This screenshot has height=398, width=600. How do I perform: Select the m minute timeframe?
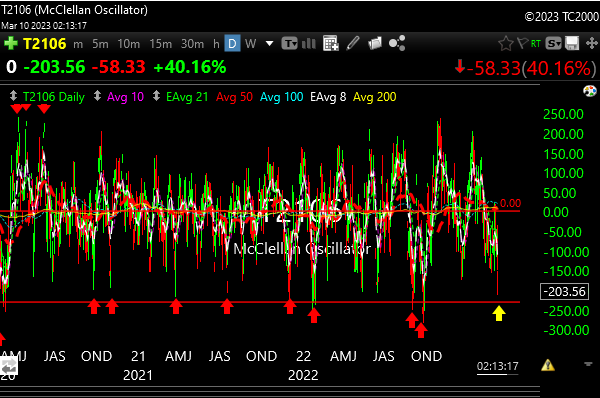78,44
